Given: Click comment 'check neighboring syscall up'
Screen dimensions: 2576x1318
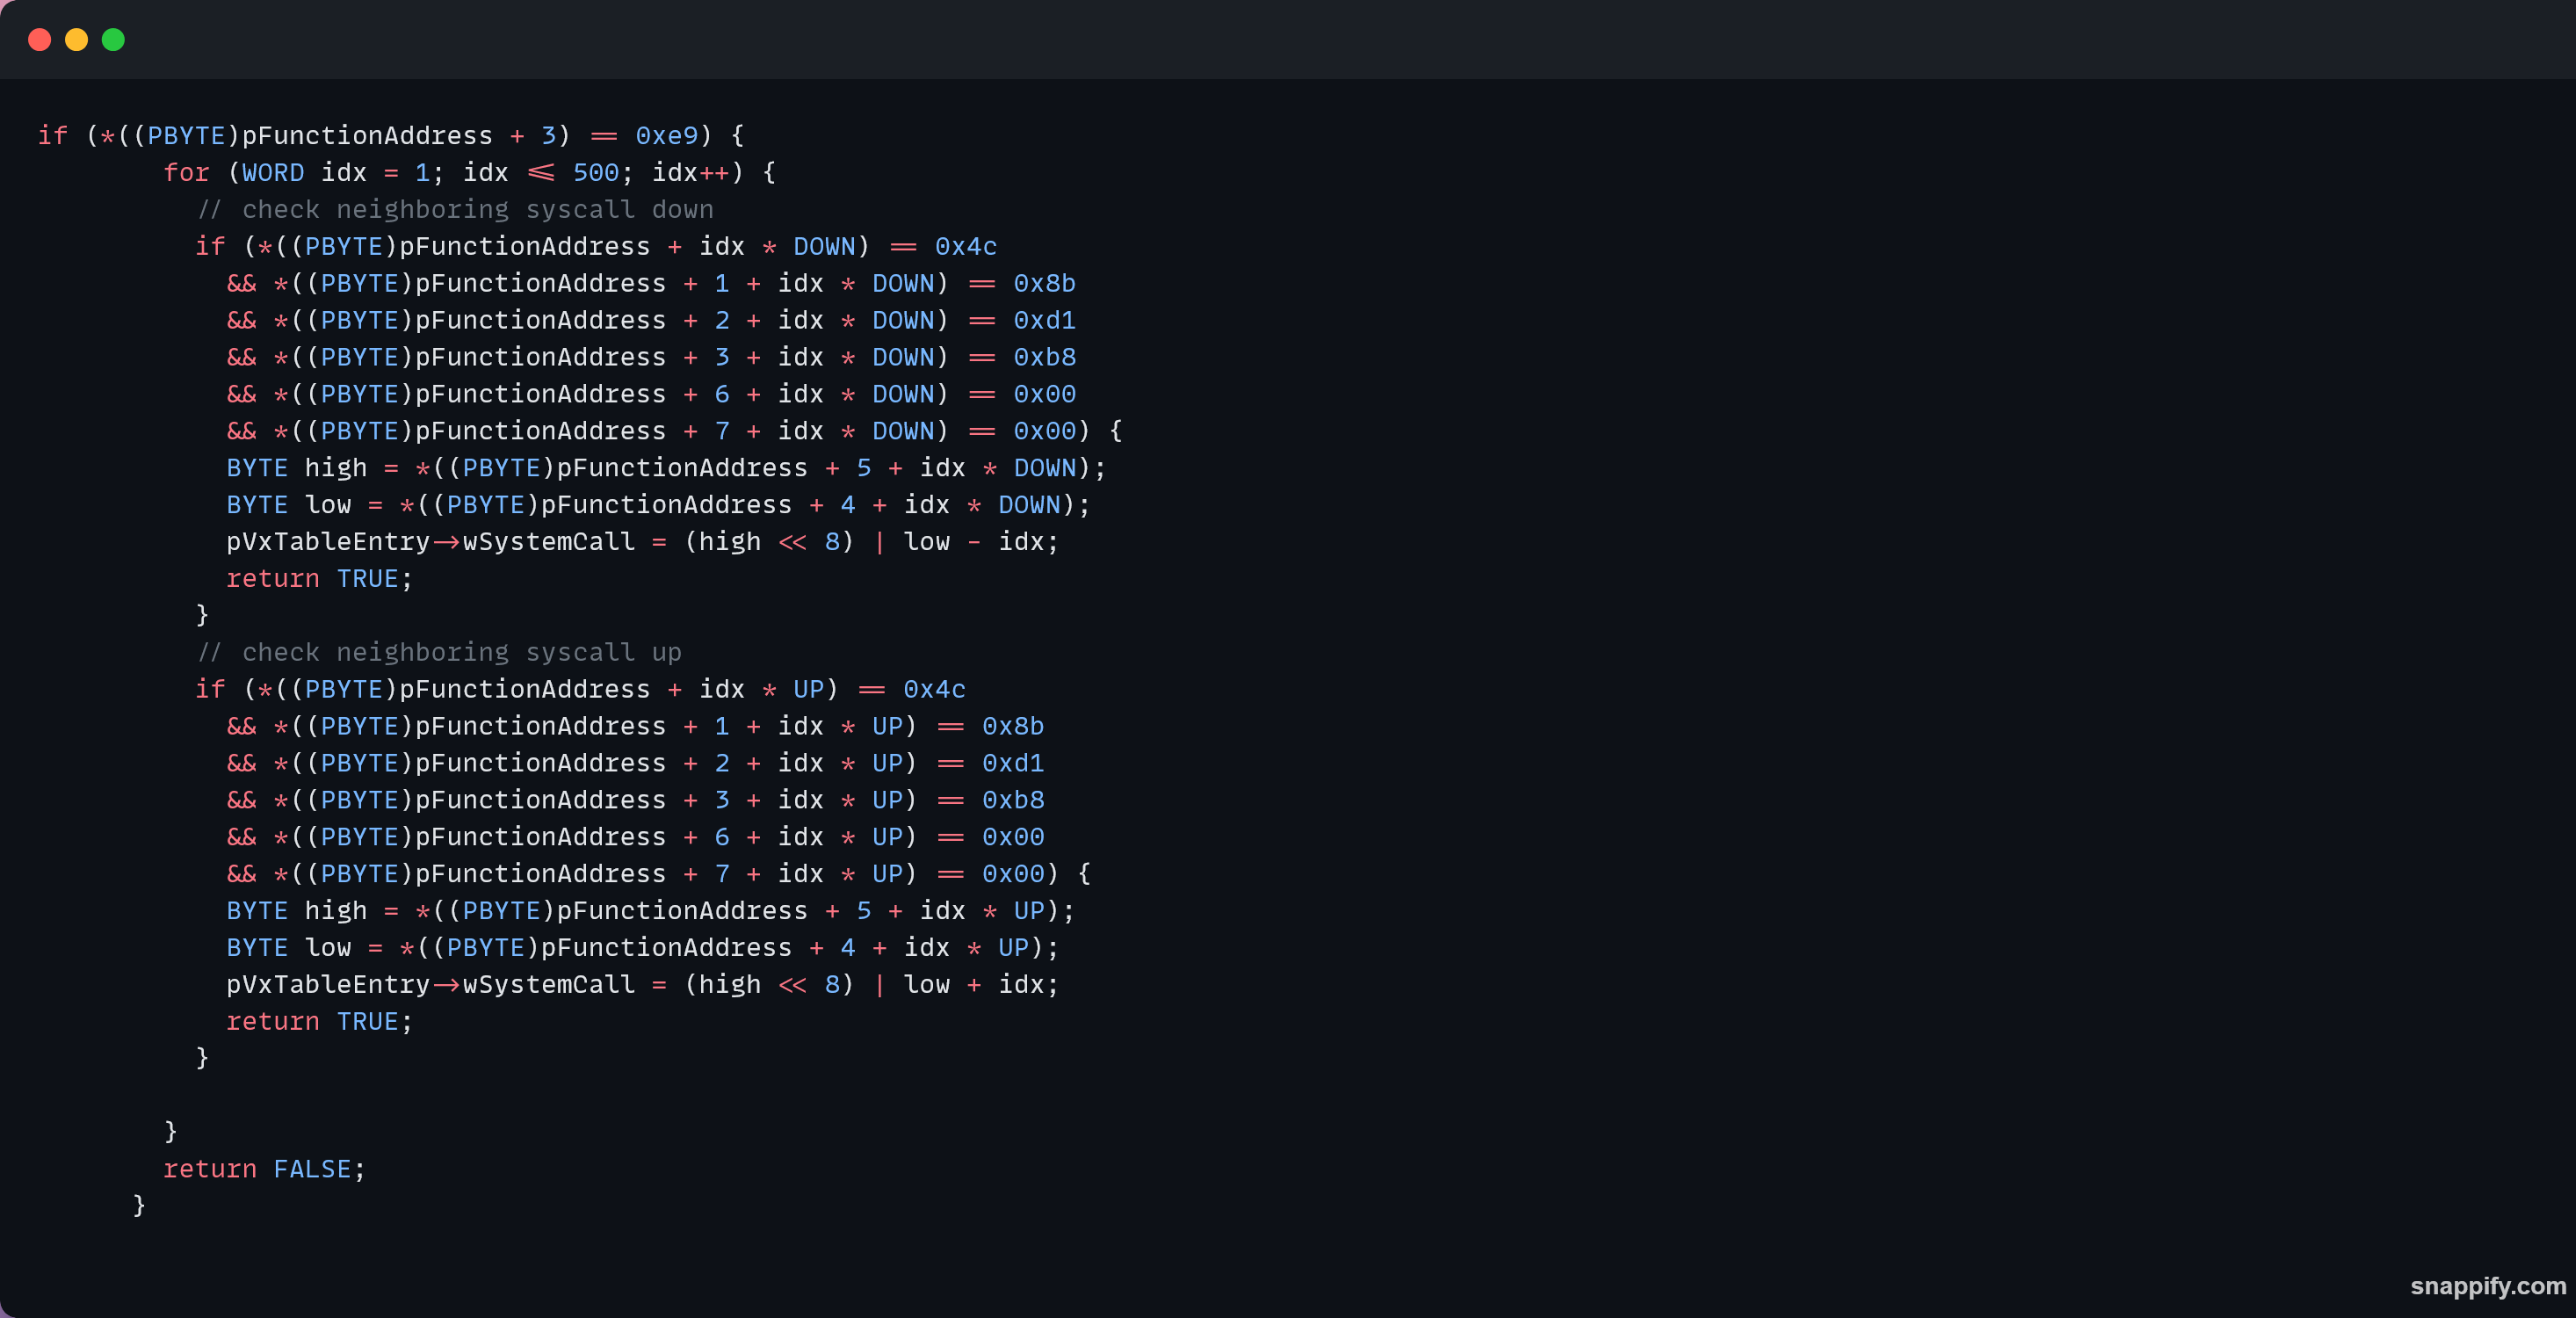Looking at the screenshot, I should click(439, 652).
